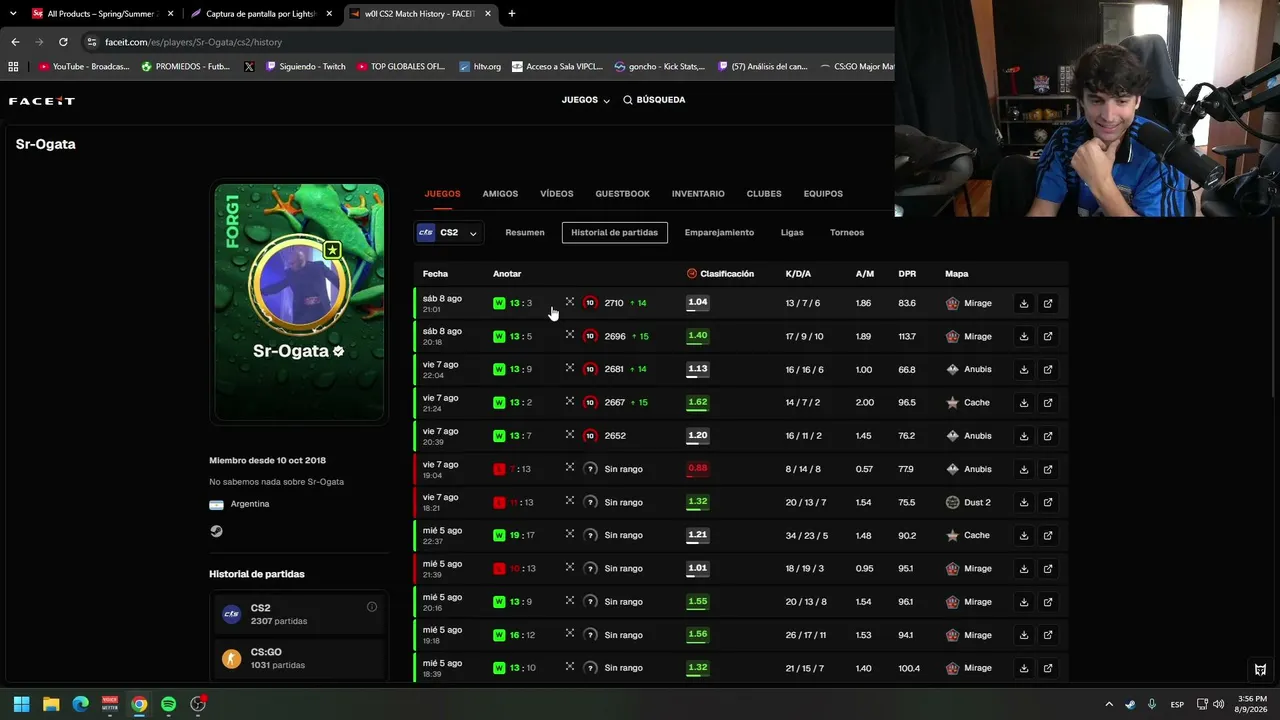Screen dimensions: 1280x720
Task: Open the CS:GO 1031 partidas card
Action: [x=299, y=658]
